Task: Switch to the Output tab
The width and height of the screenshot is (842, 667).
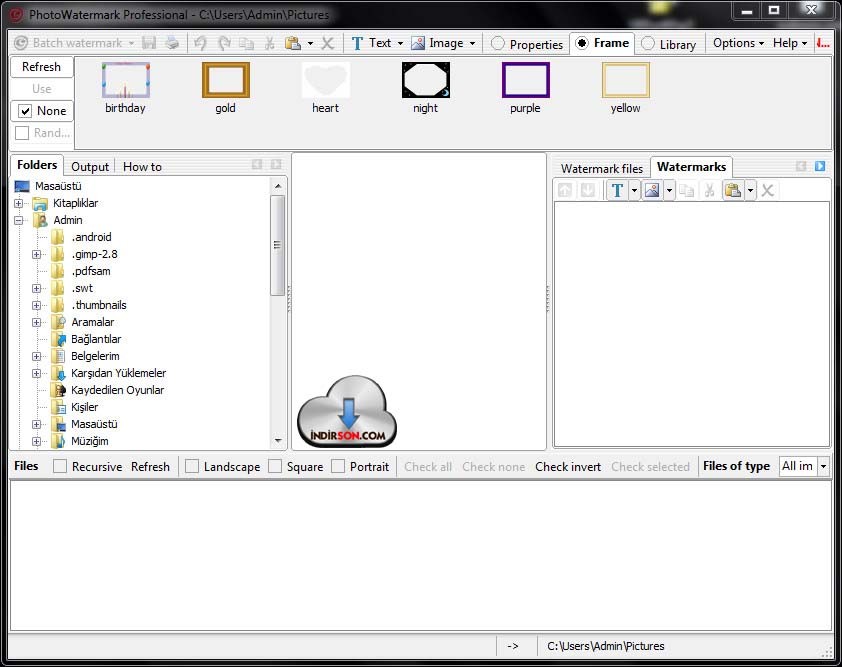Action: pyautogui.click(x=90, y=167)
